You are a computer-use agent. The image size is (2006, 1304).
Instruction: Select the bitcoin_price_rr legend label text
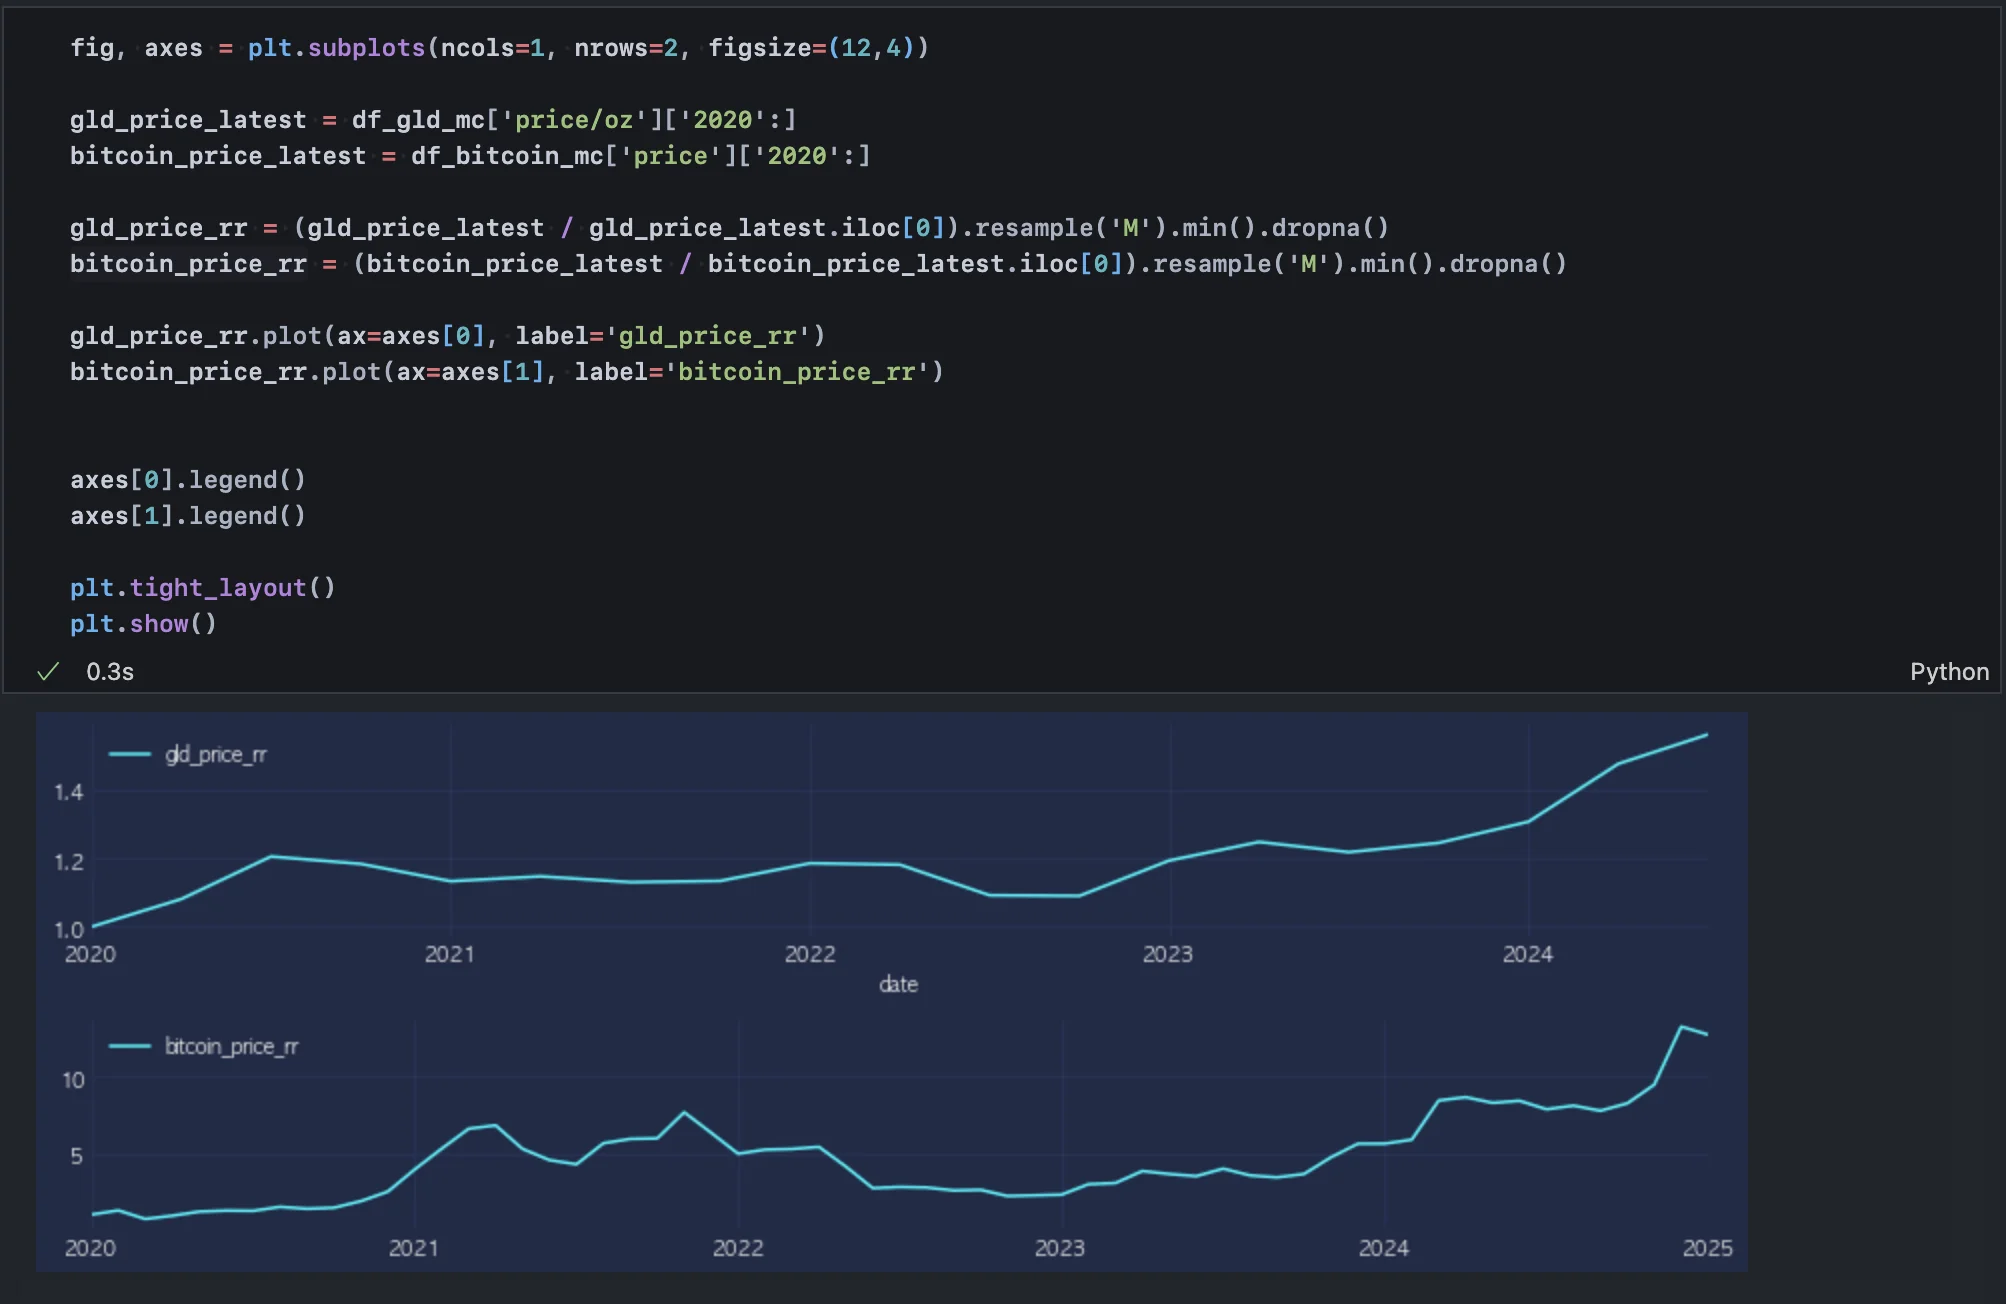231,1046
